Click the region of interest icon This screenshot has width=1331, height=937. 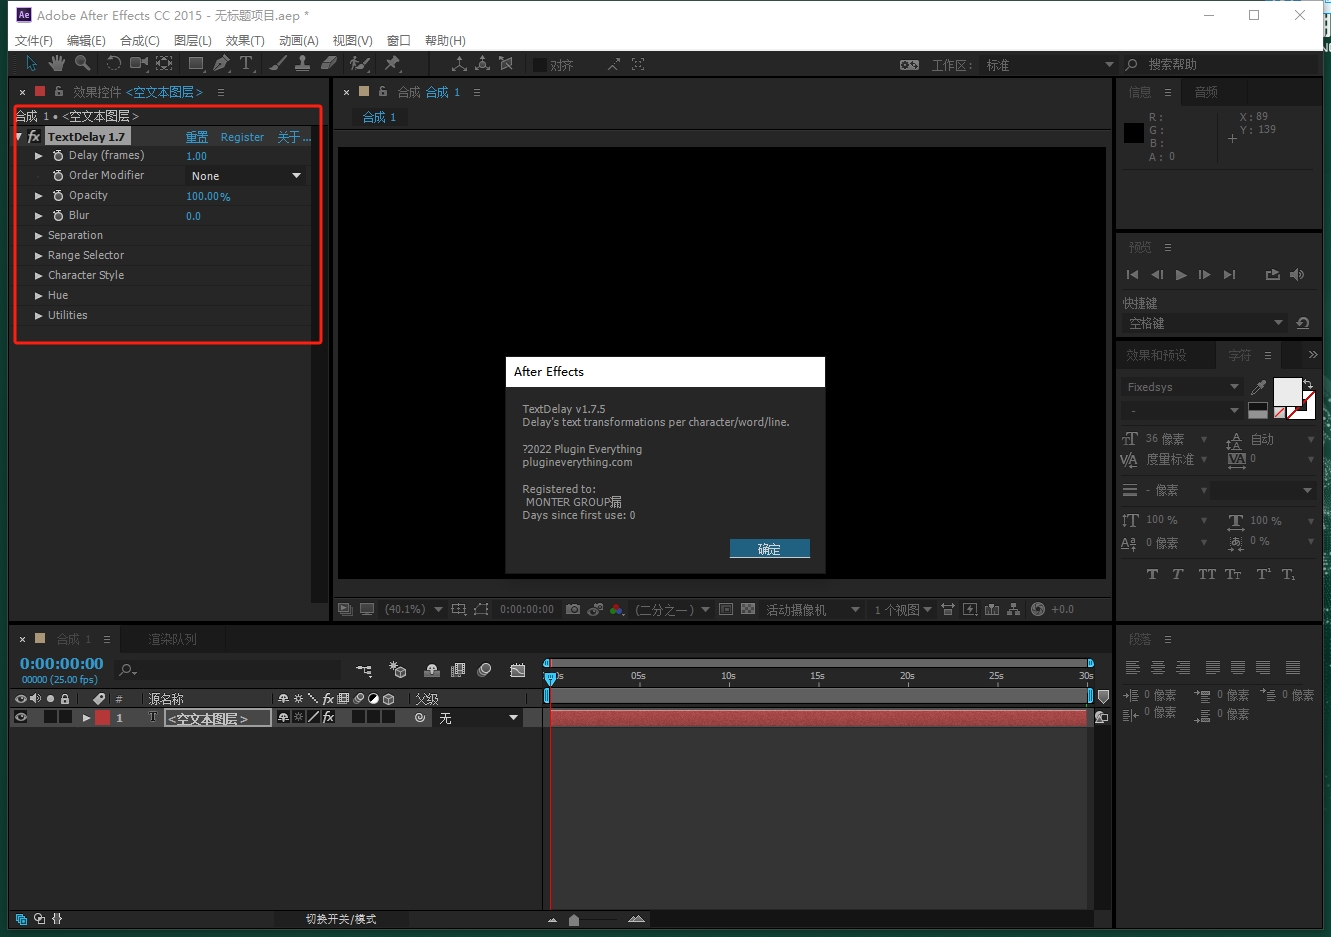pos(481,609)
